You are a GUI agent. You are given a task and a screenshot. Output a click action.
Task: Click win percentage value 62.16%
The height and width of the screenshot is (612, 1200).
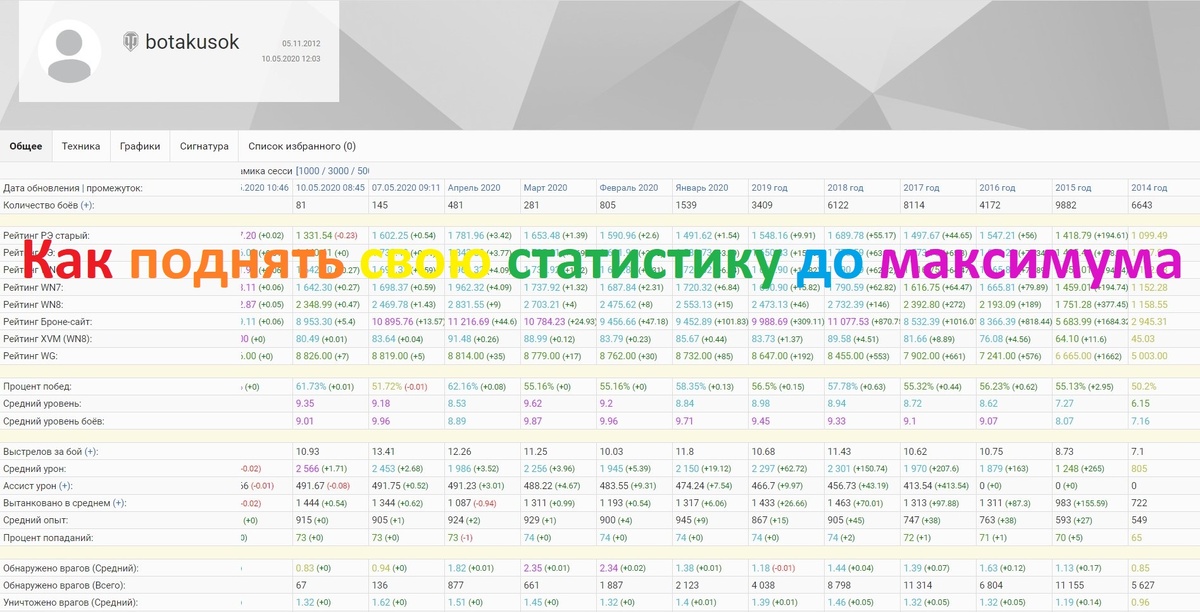click(x=464, y=386)
